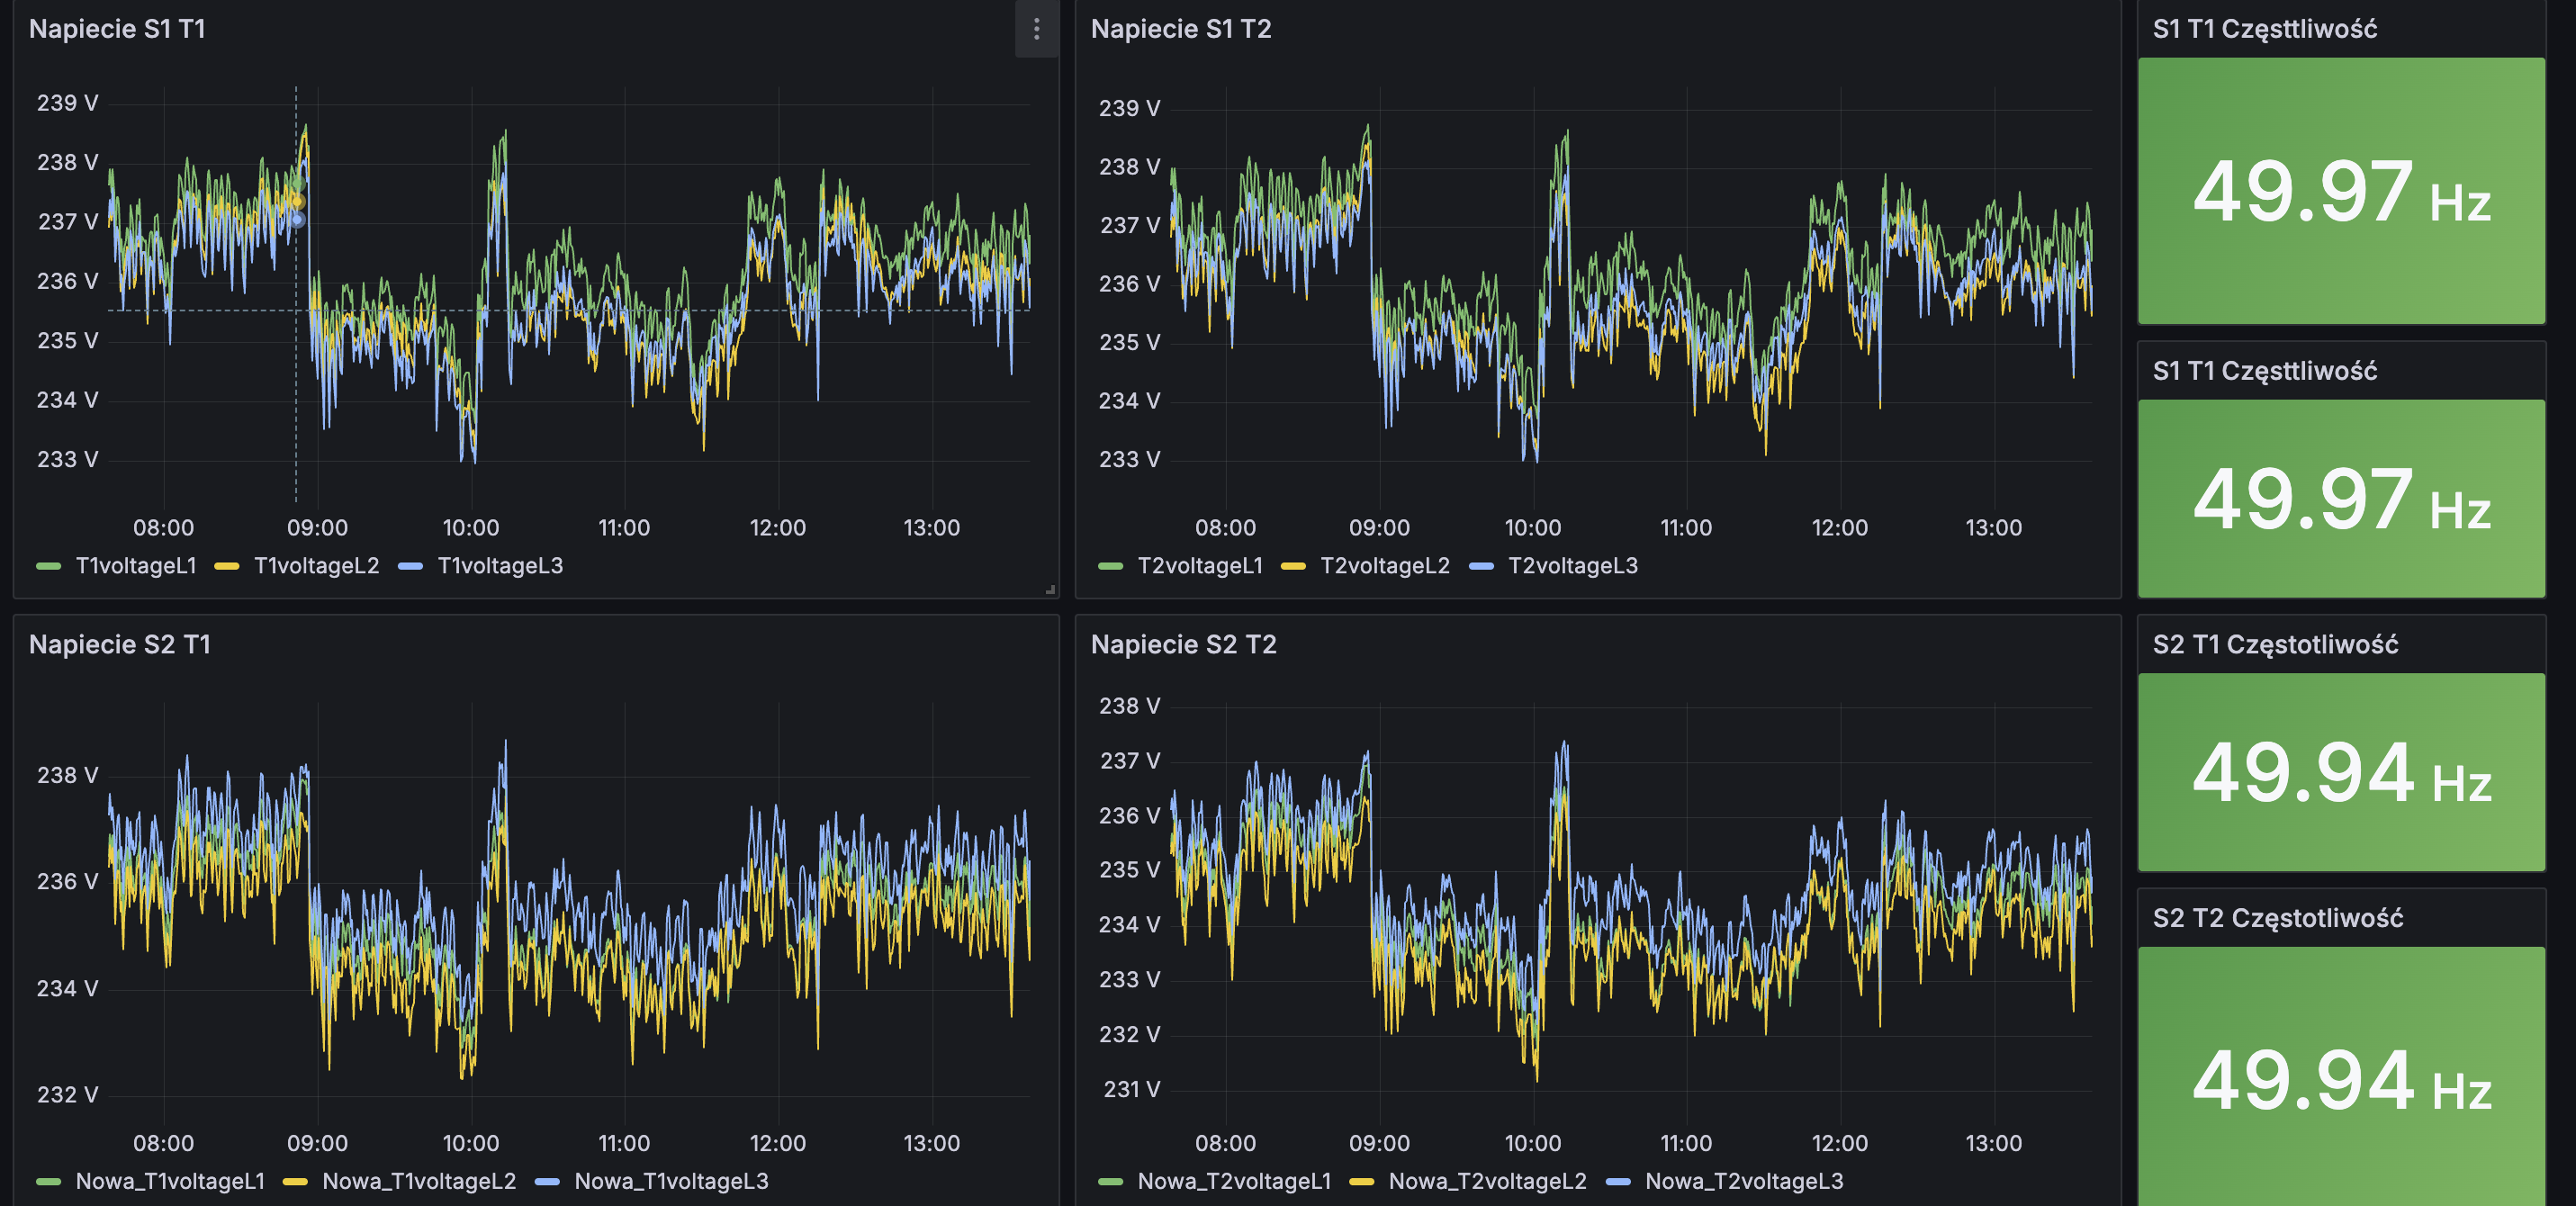This screenshot has width=2576, height=1206.
Task: Toggle Nowa_T2voltageL1 legend entry
Action: [1234, 1181]
